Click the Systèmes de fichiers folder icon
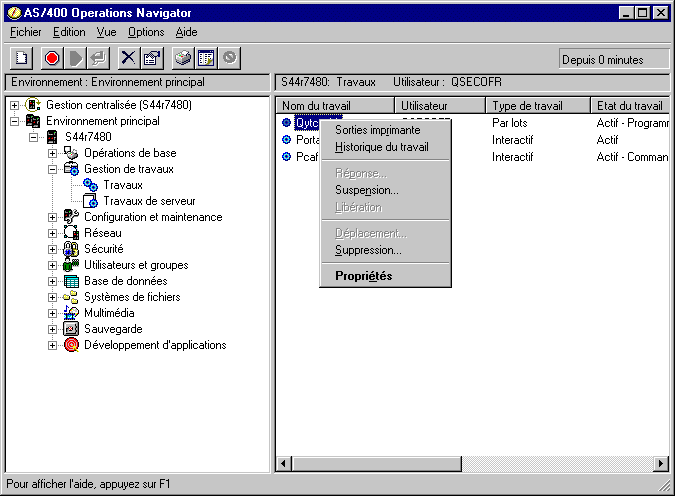 pos(71,297)
